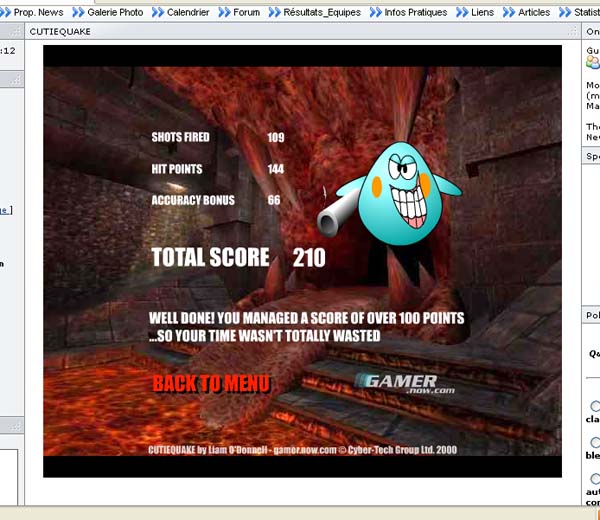Click the chevron icon beside Galerie Photo
Image resolution: width=600 pixels, height=520 pixels.
point(78,13)
